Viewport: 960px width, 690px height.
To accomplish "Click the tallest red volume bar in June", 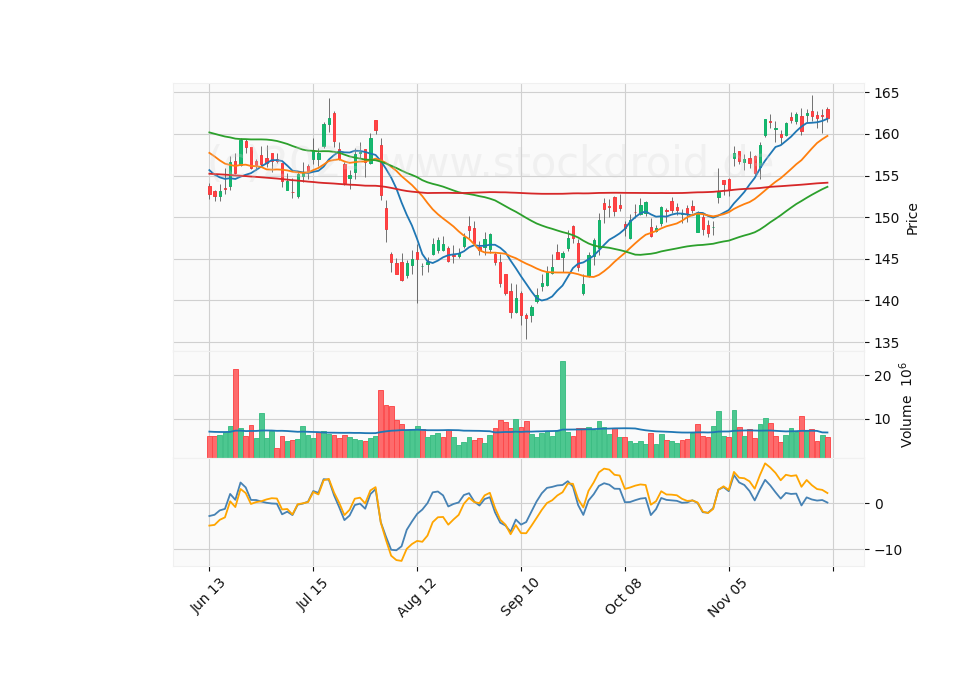I will (236, 413).
